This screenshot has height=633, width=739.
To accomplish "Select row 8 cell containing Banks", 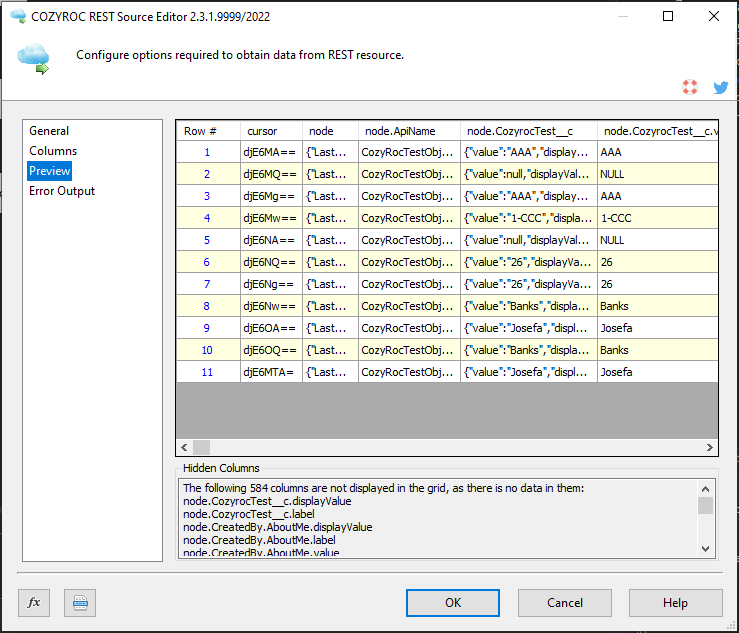I will tap(614, 306).
